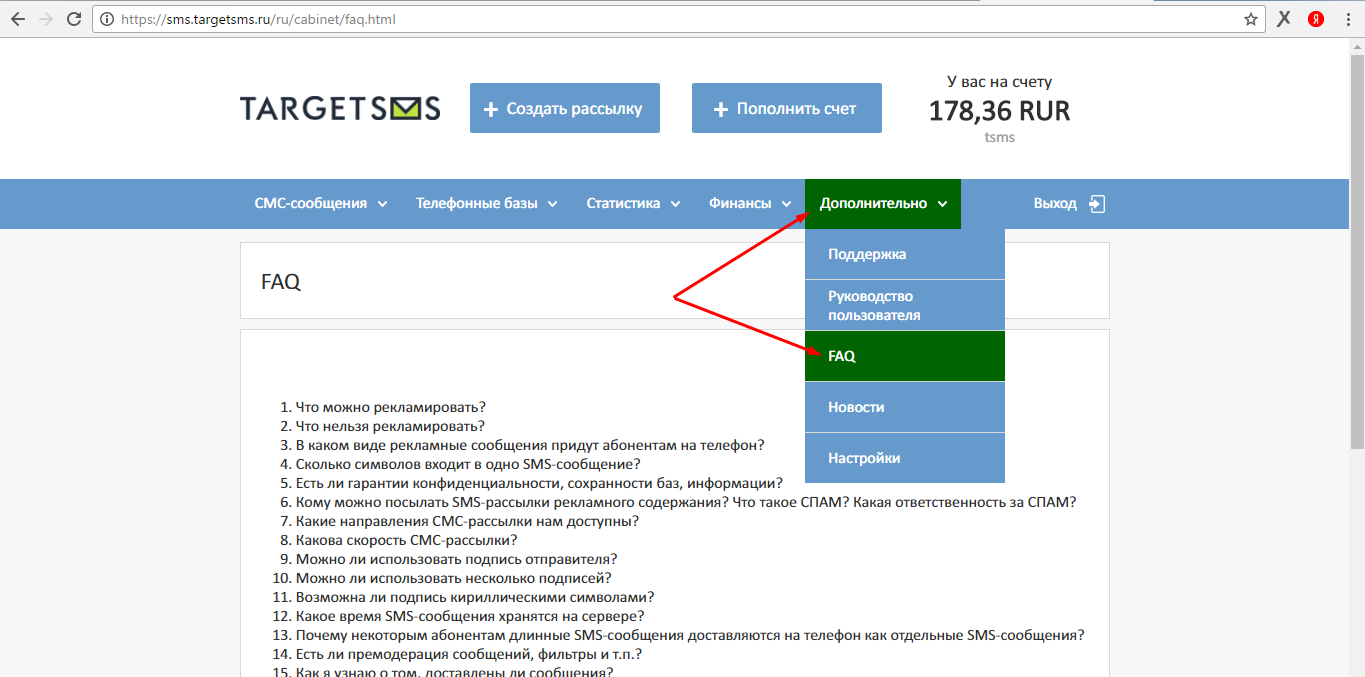The width and height of the screenshot is (1365, 677).
Task: Click question Что нельзя рекламировать?
Action: (390, 426)
